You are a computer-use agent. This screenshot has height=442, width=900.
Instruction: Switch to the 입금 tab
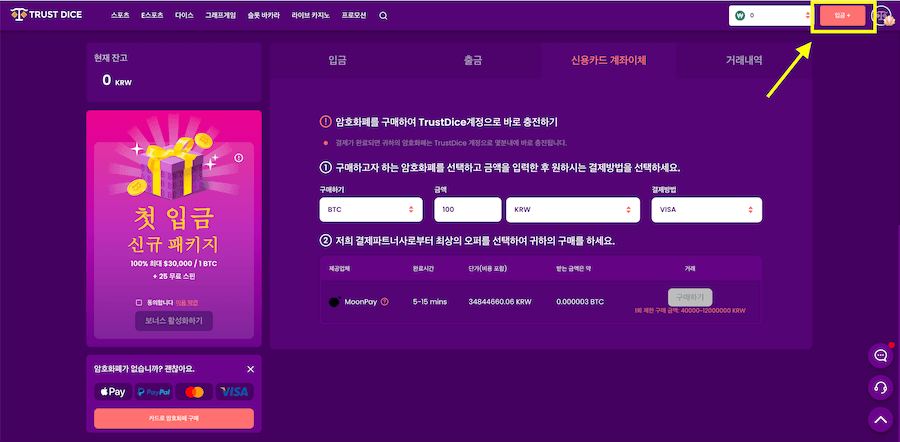coord(338,60)
